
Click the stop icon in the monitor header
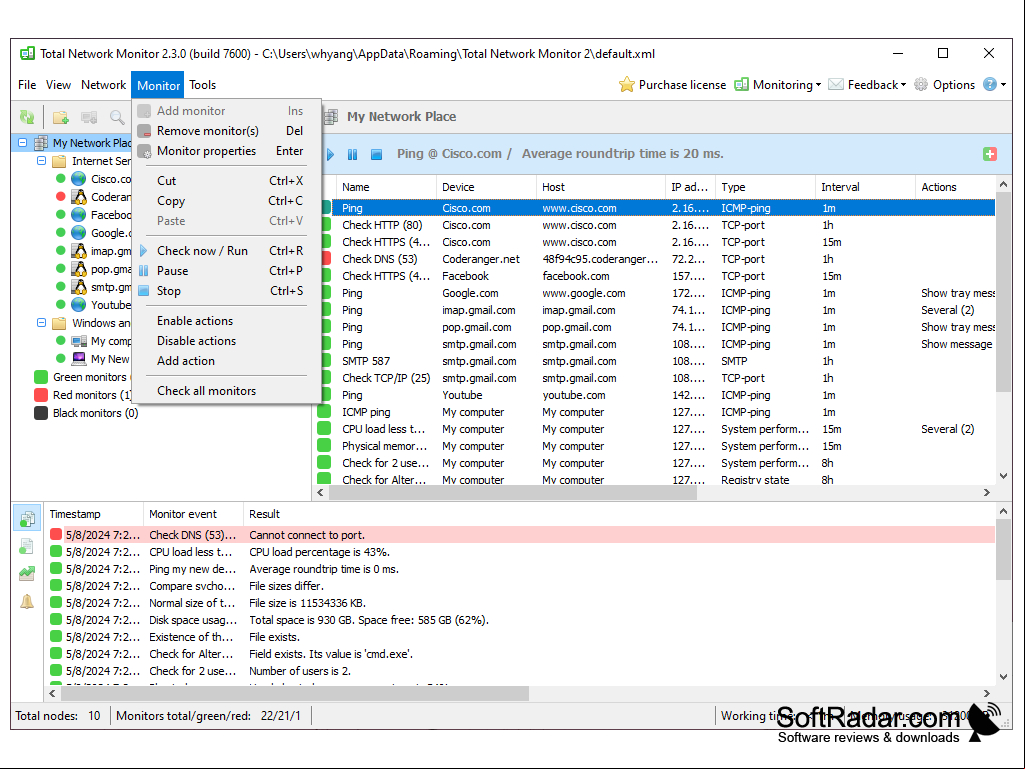377,154
